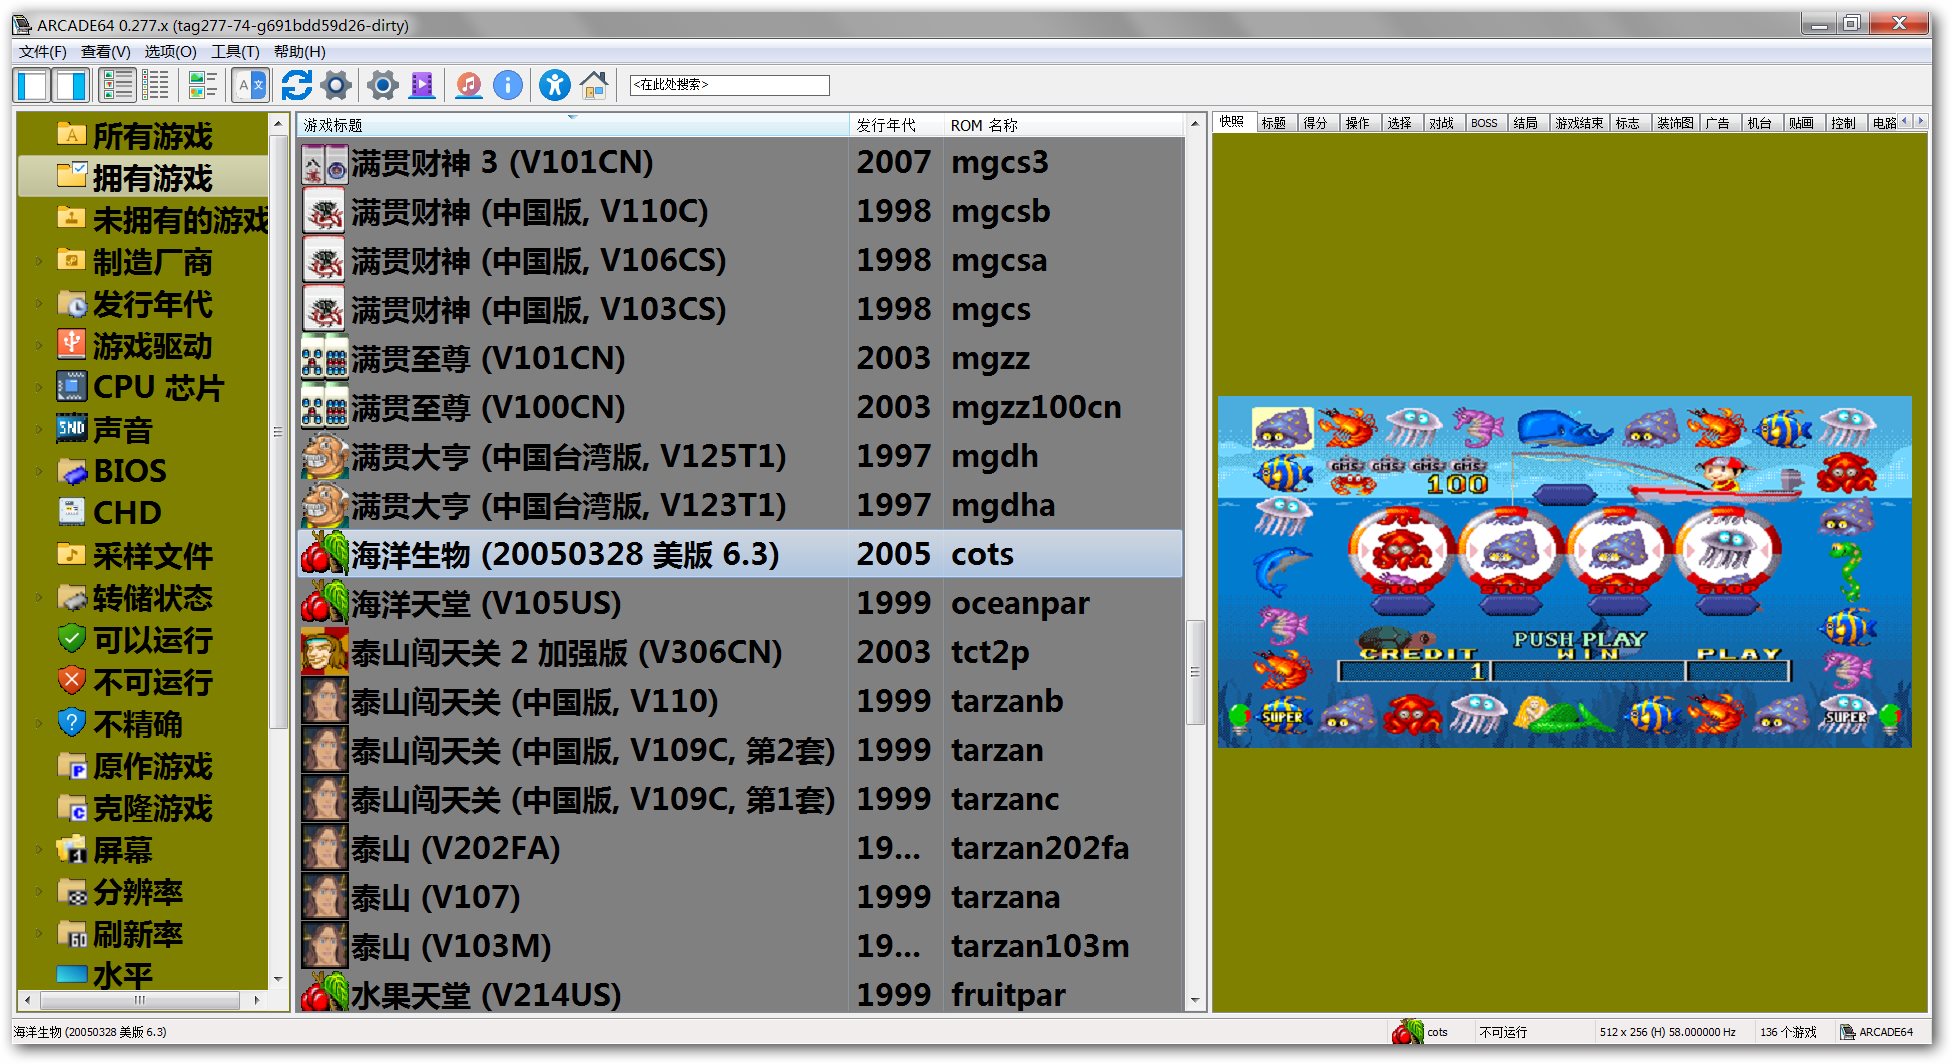Click the 声音 SND icon

pos(71,428)
